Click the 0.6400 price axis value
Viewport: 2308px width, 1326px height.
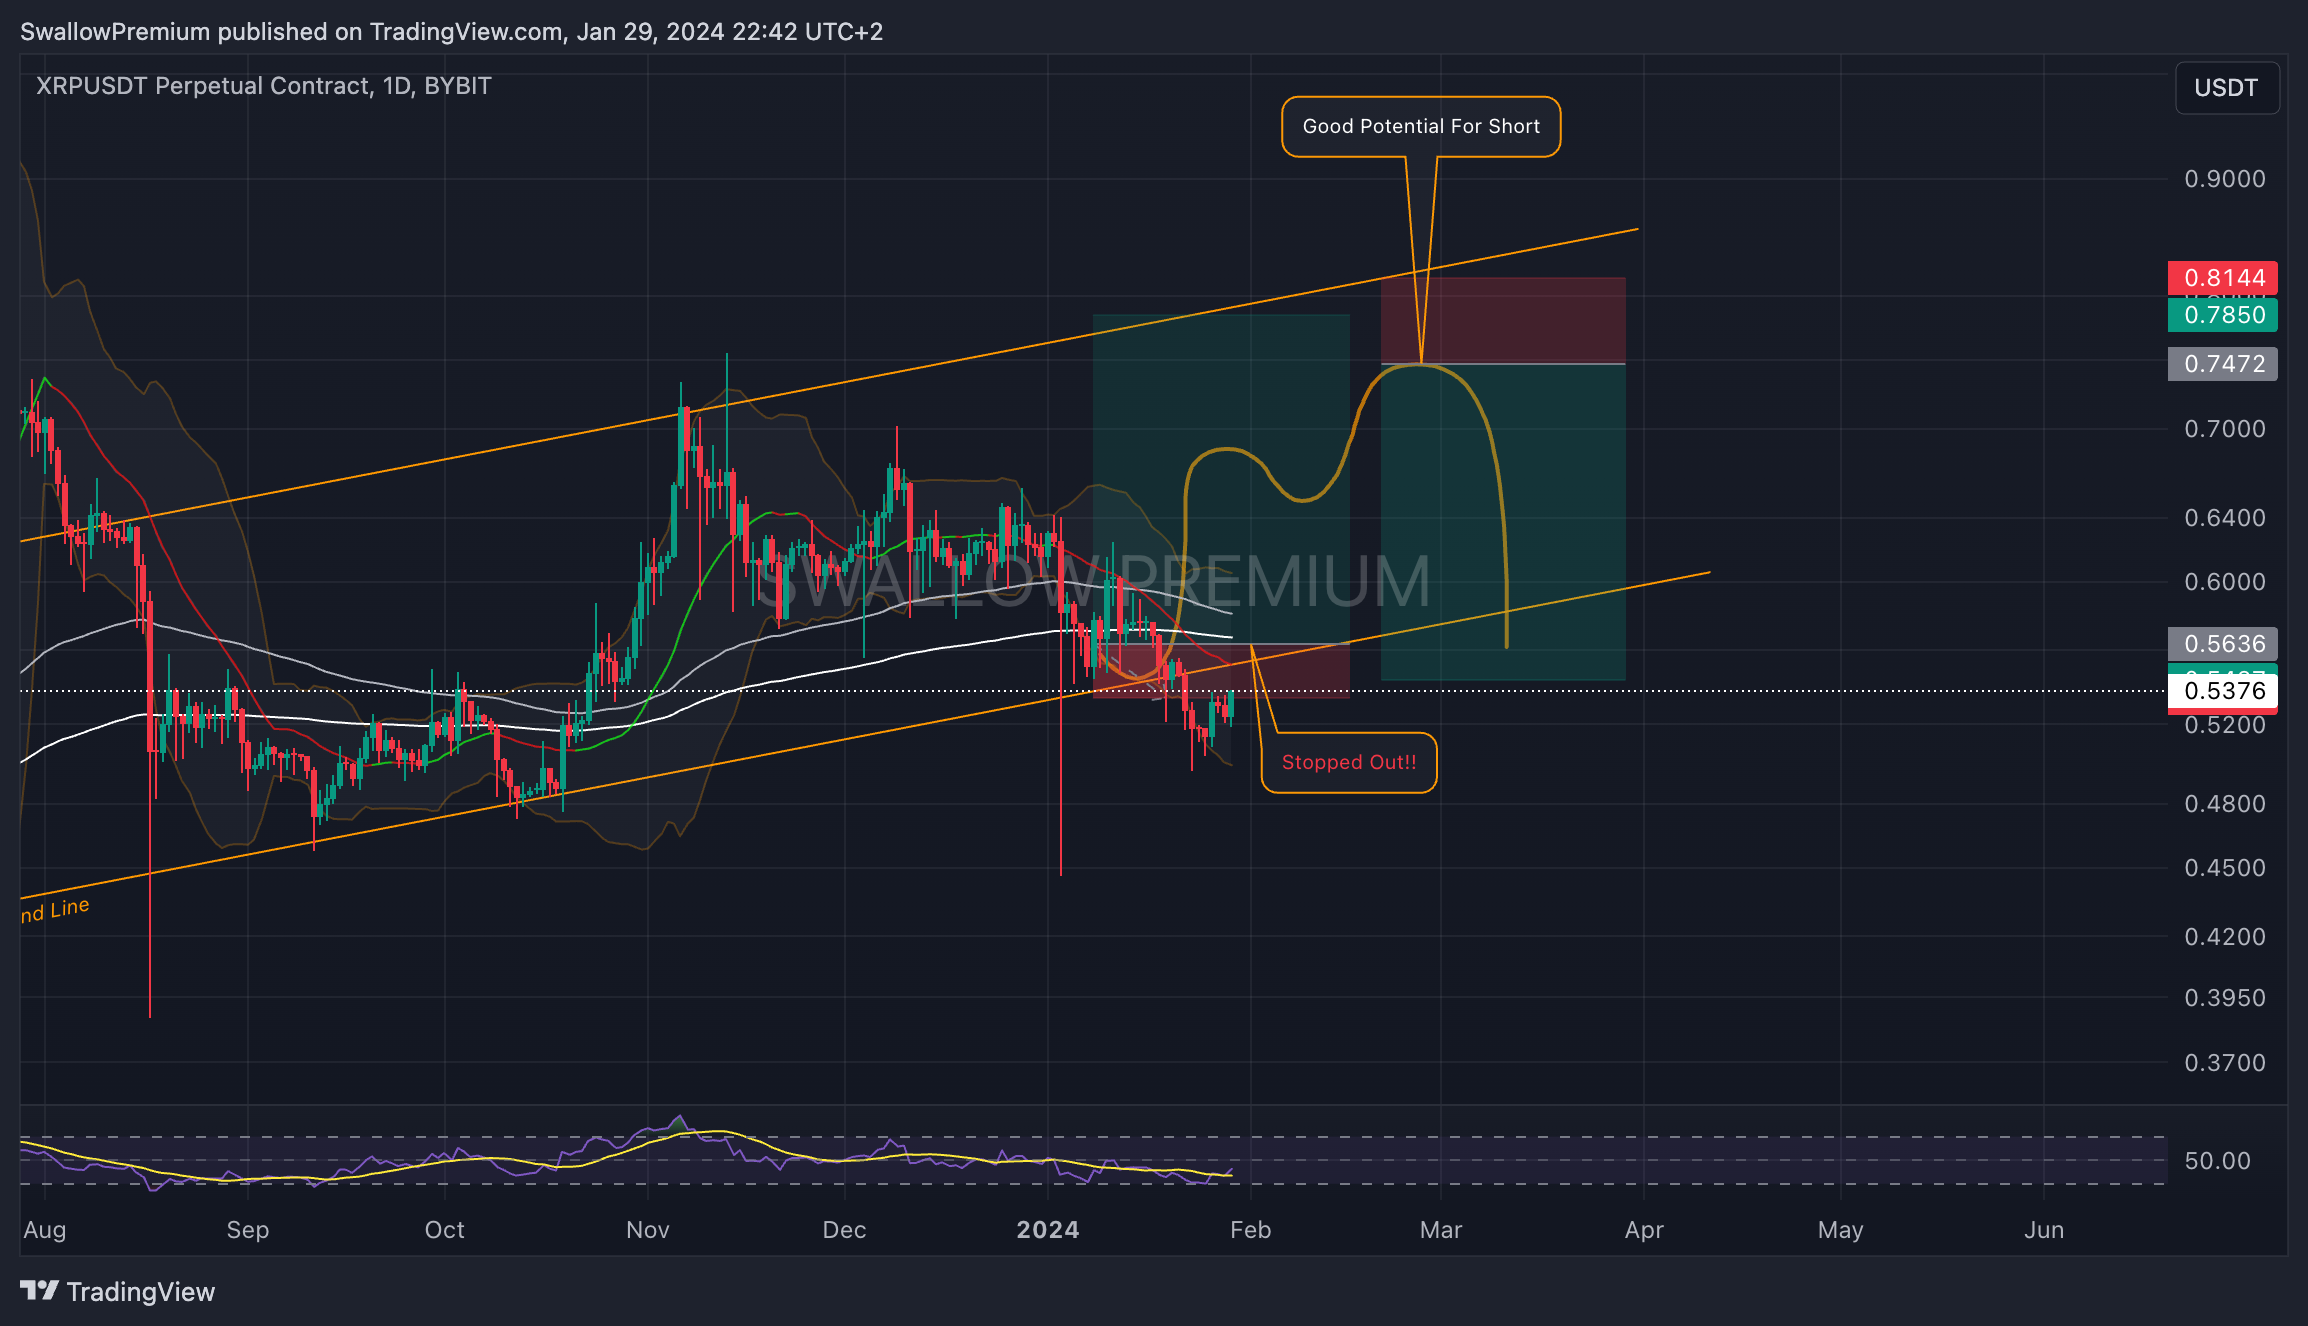coord(2225,518)
